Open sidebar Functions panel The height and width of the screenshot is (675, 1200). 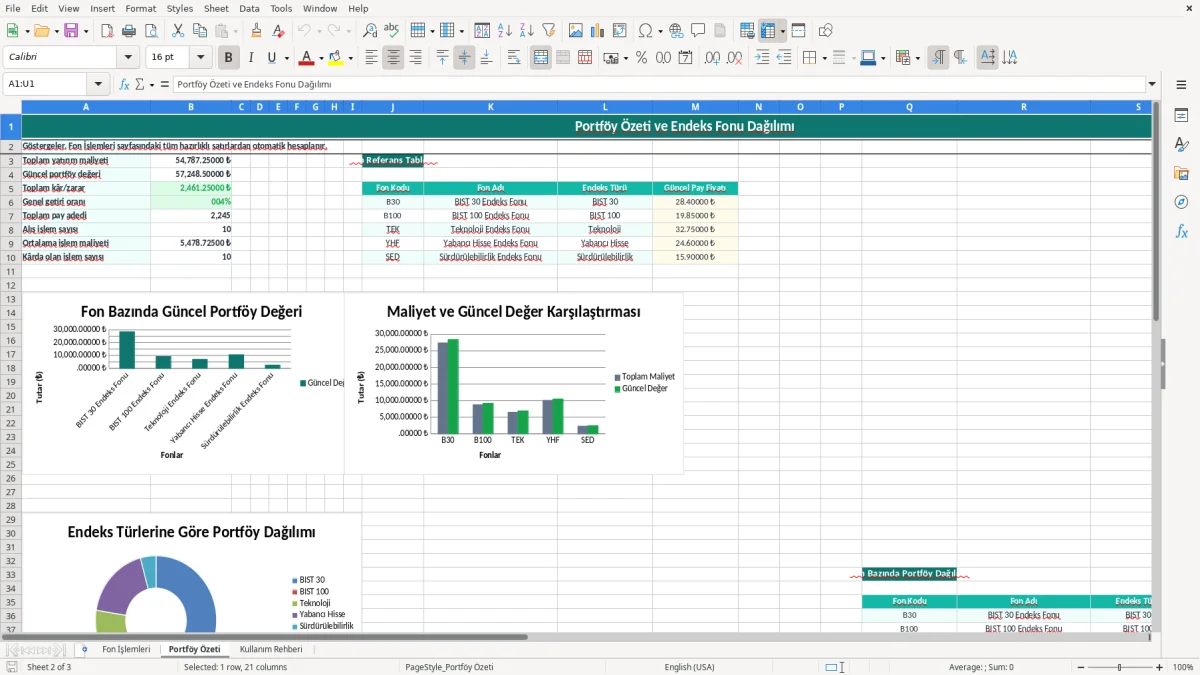(x=1181, y=231)
